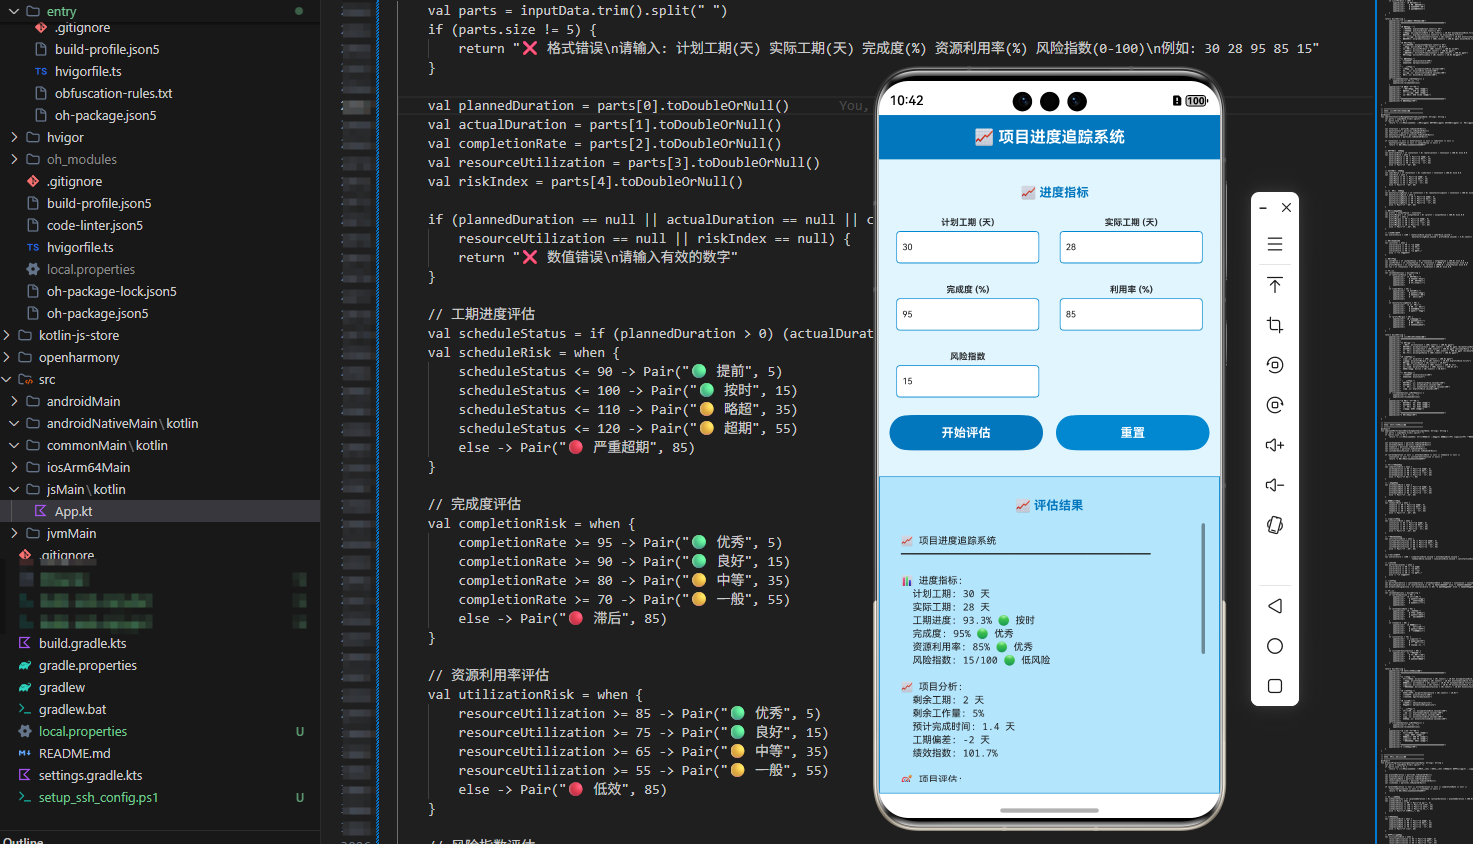Collapse the androidNativeMain\kotlin folder
Screen dimensions: 1473x844
[14, 423]
